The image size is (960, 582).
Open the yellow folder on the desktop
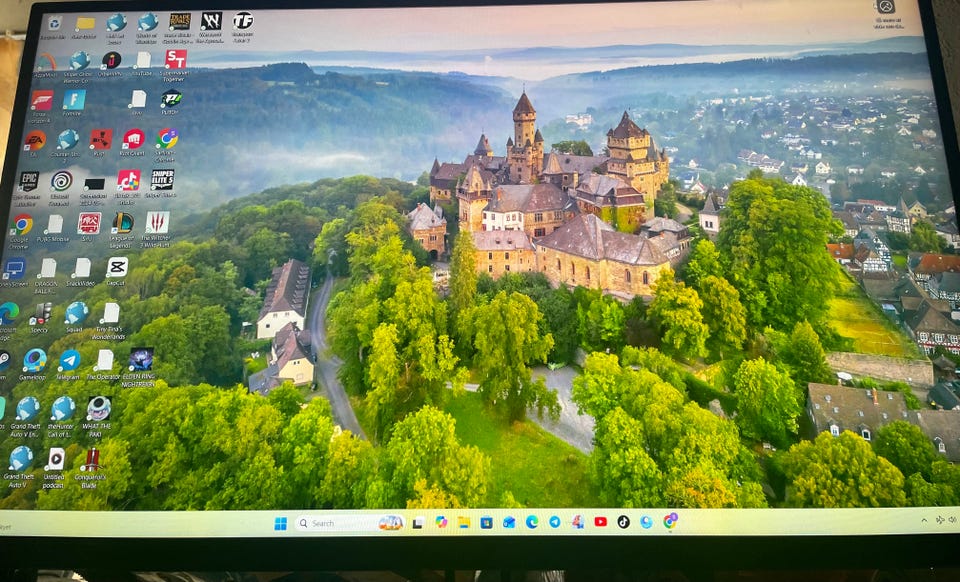click(85, 23)
